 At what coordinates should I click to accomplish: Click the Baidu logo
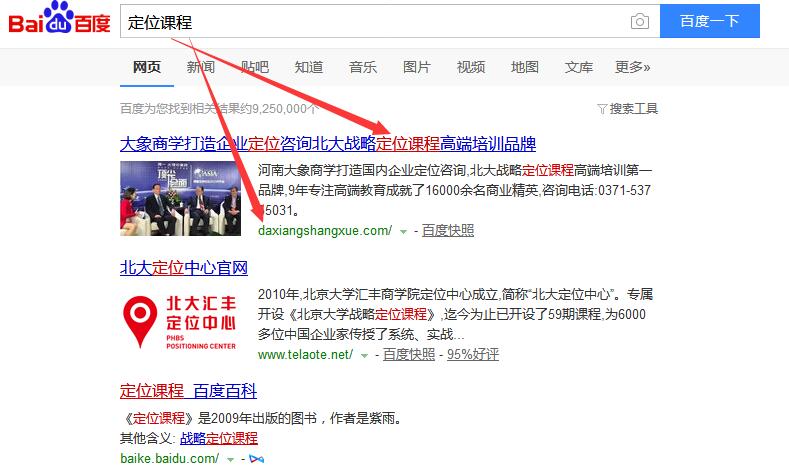point(58,20)
